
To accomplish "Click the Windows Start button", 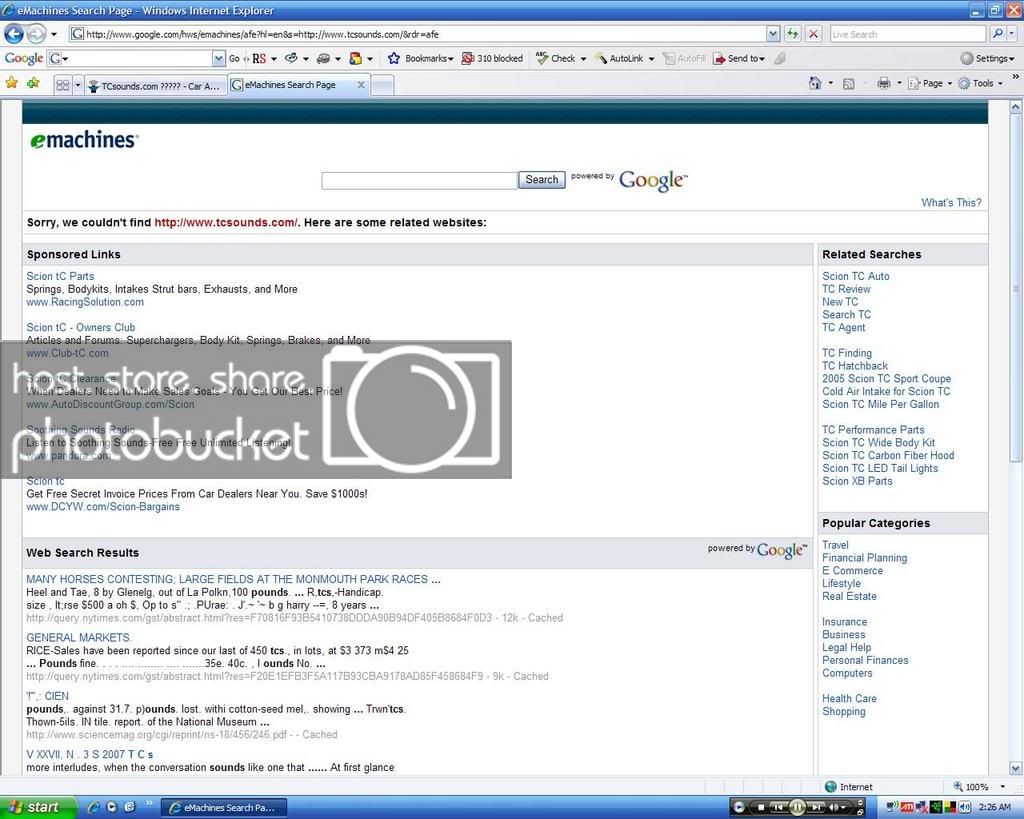I will coord(38,808).
